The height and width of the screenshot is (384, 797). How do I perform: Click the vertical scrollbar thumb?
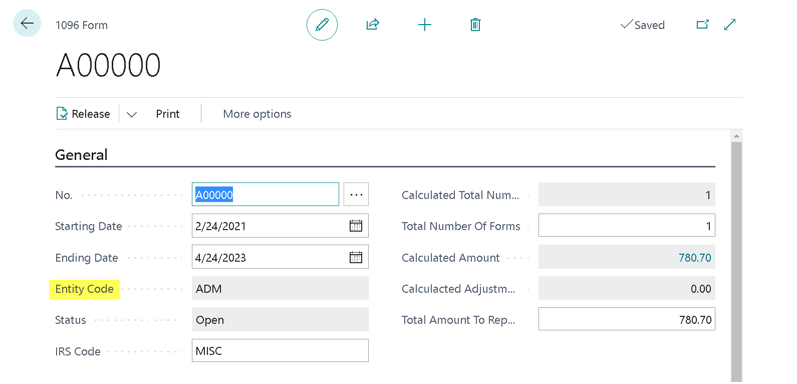pos(736,262)
